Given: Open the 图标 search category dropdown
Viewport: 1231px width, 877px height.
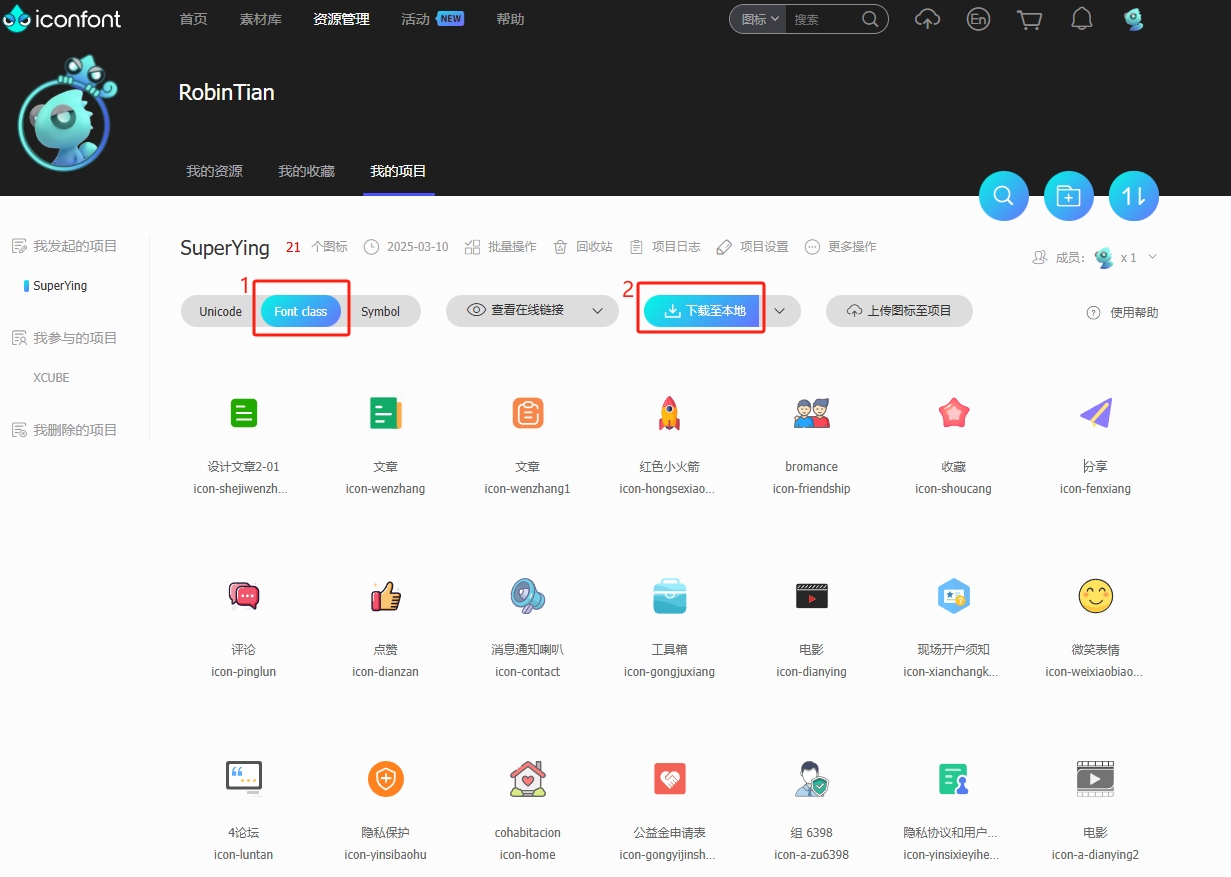Looking at the screenshot, I should coord(757,18).
